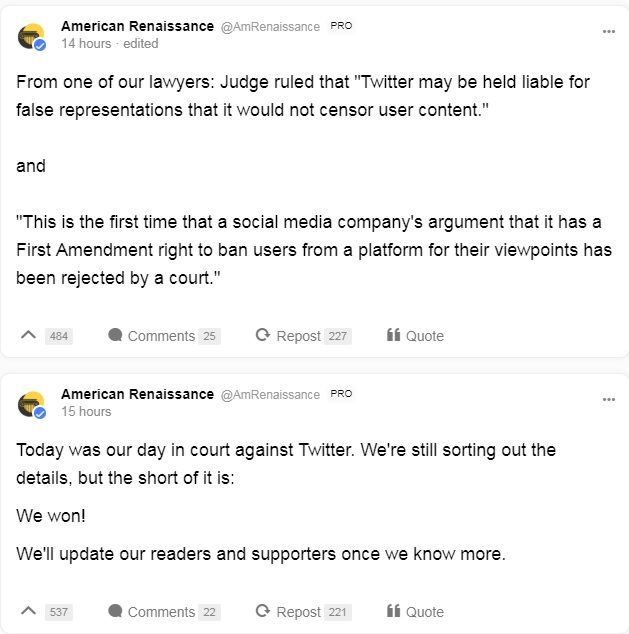This screenshot has height=634, width=629.
Task: Open the "14 hours" timestamp link
Action: pos(86,44)
